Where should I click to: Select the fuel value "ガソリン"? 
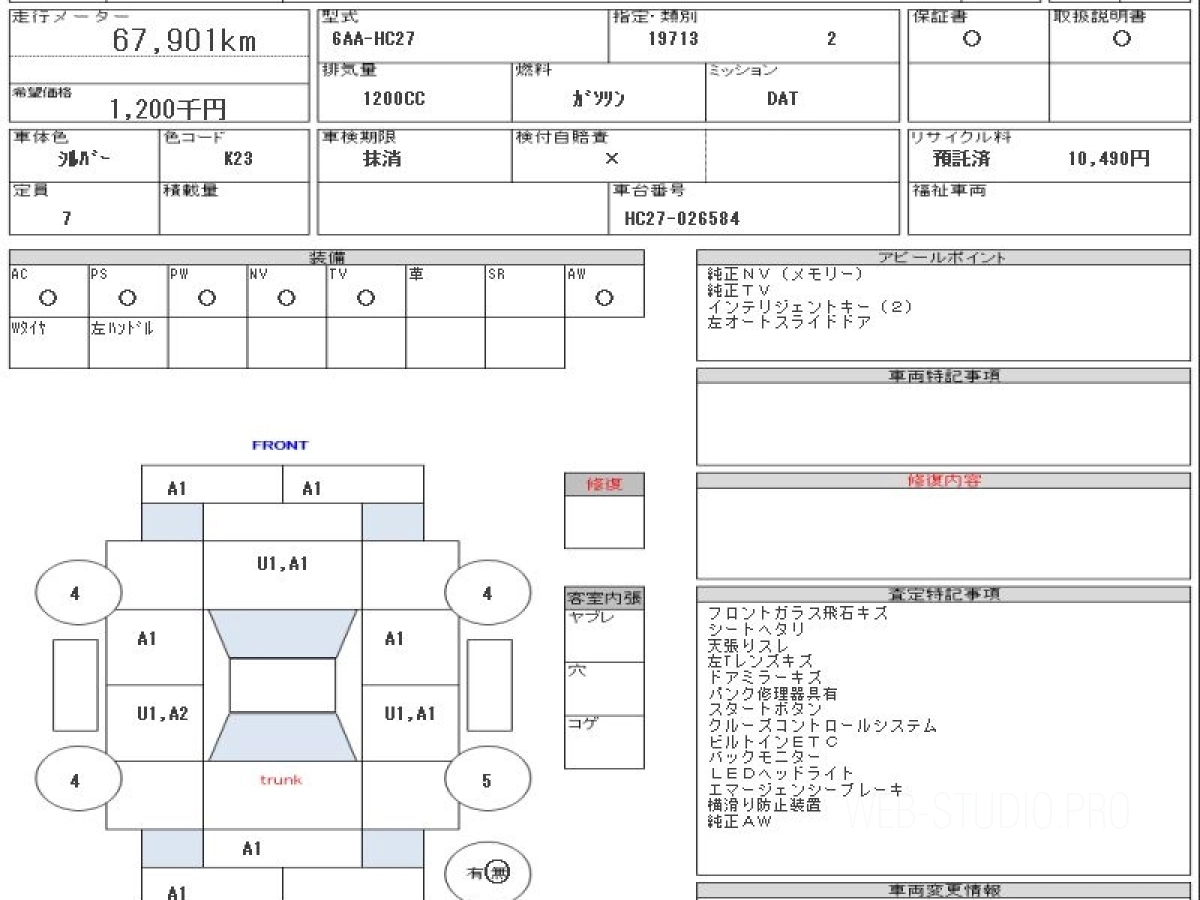pos(598,99)
